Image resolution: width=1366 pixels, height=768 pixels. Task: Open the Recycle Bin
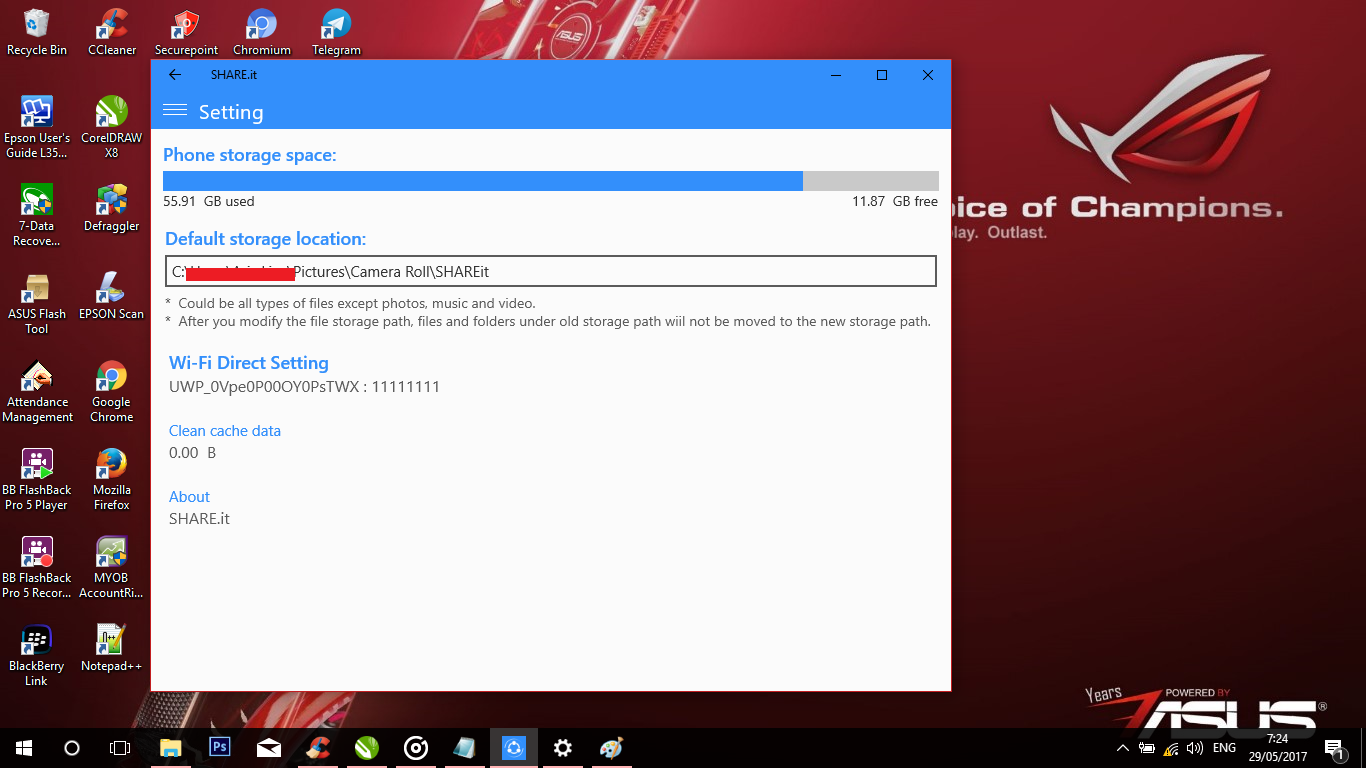[x=36, y=25]
